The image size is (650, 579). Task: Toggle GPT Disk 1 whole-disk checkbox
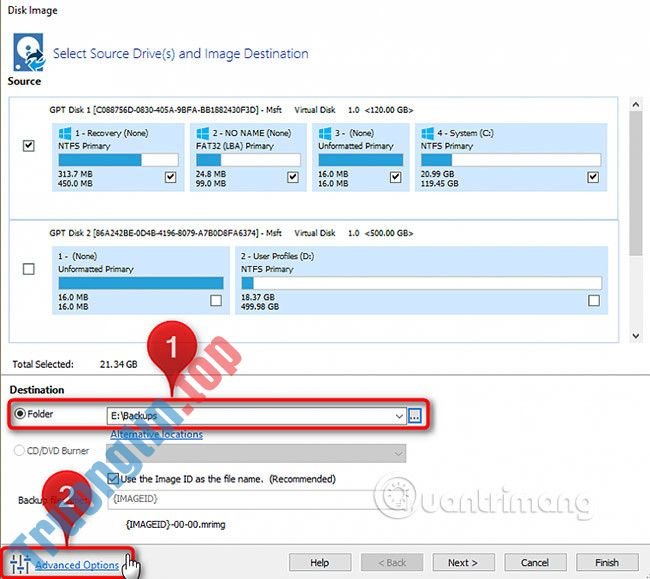(29, 145)
